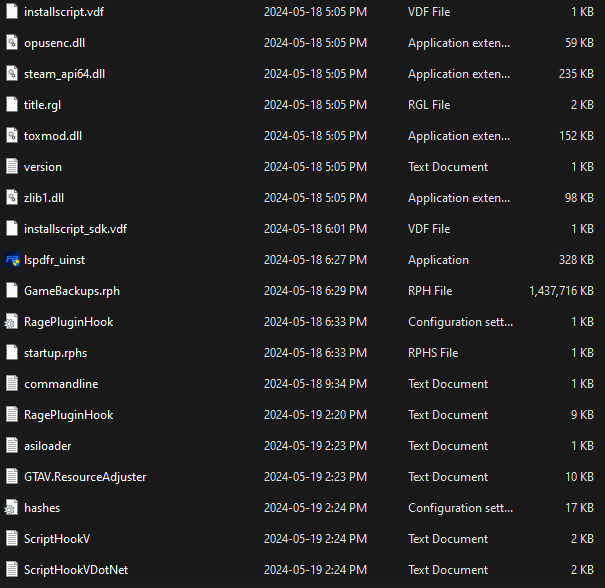Click the commandline text document icon
This screenshot has height=588, width=605.
tap(12, 384)
